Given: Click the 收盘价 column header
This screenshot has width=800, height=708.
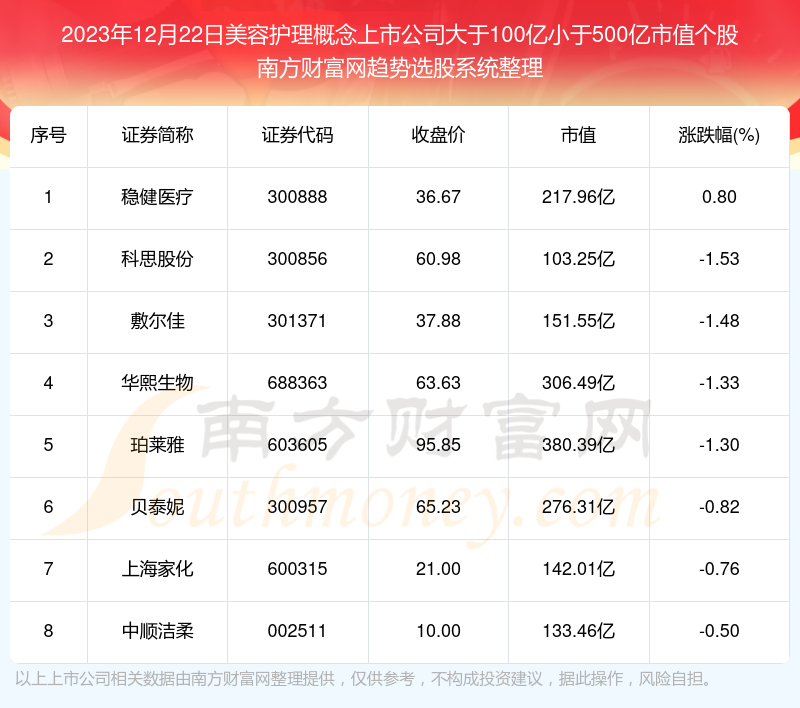Looking at the screenshot, I should click(438, 136).
